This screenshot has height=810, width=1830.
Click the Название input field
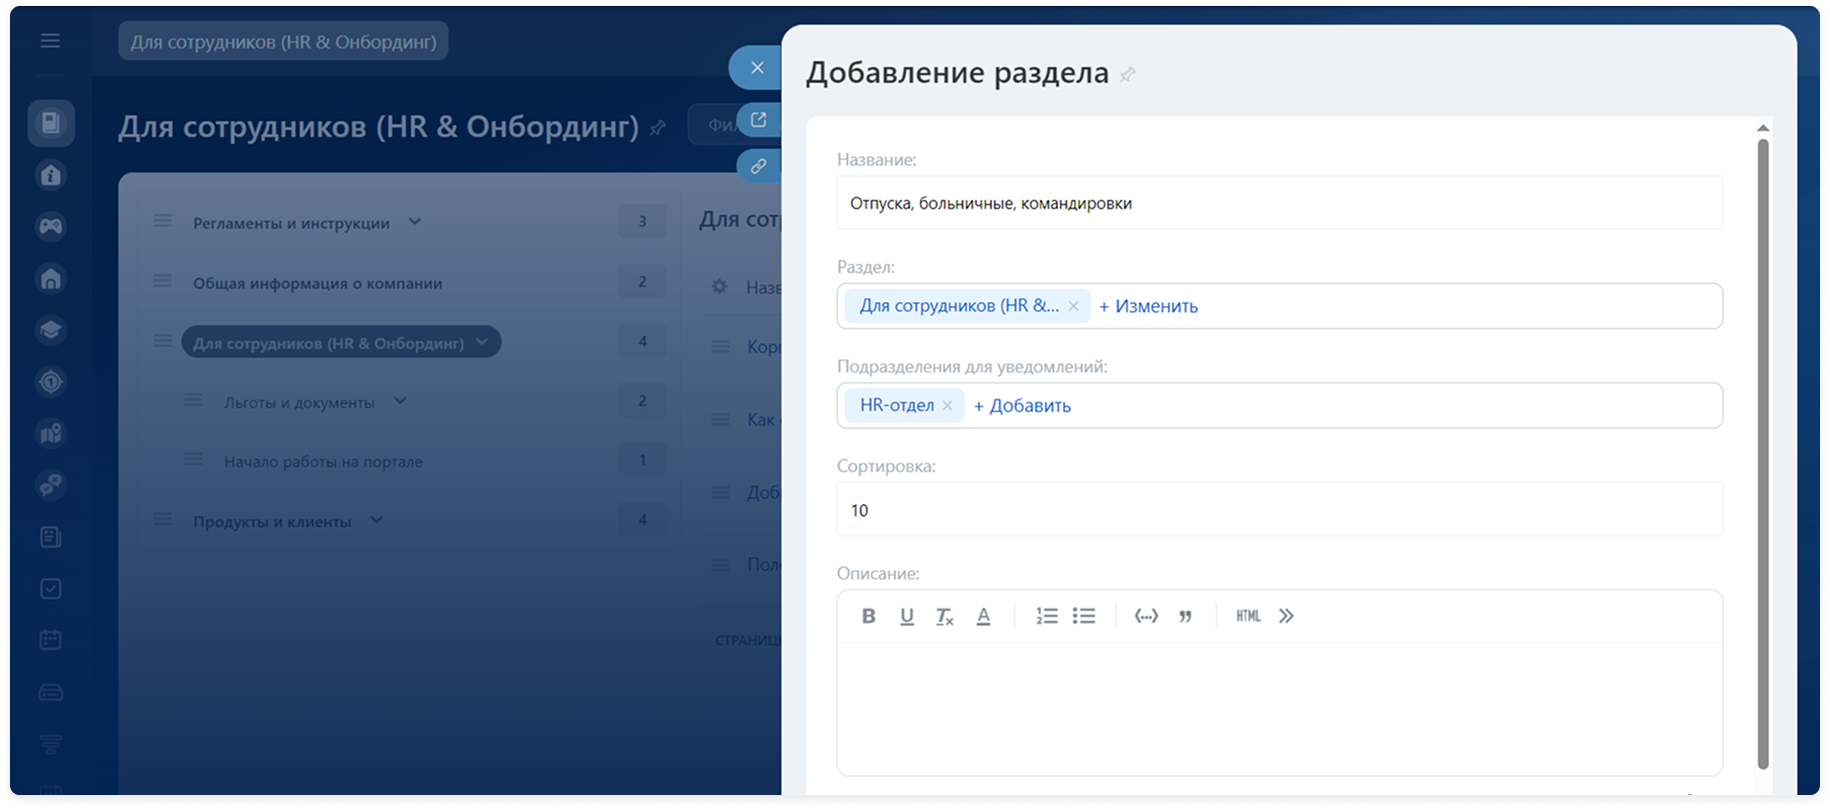pos(1279,203)
